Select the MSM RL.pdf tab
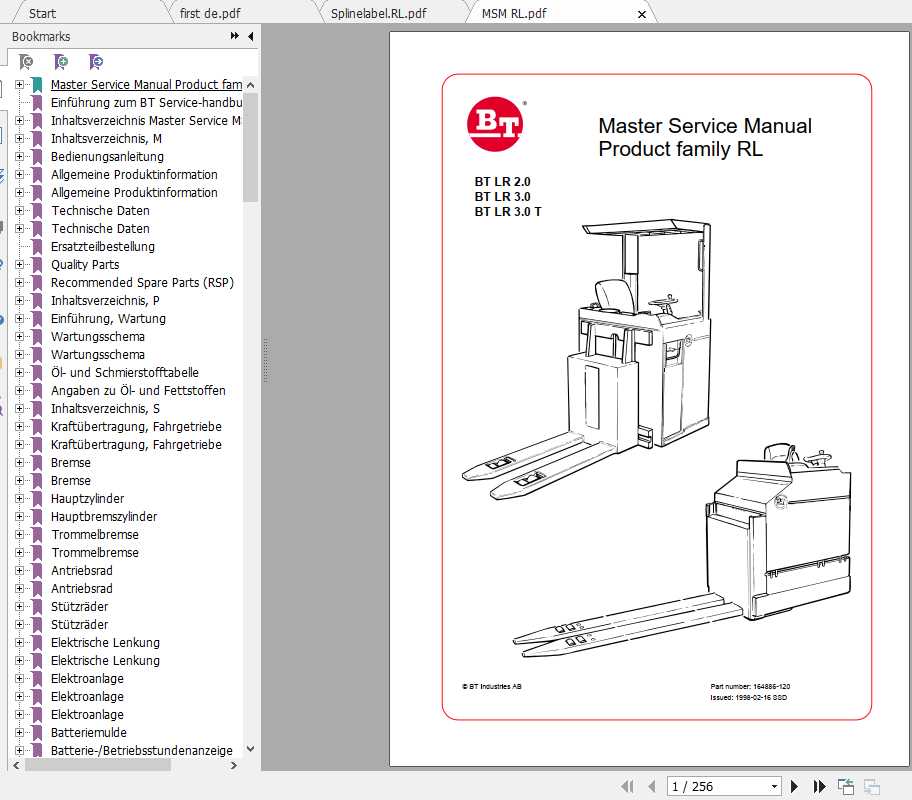912x800 pixels. (x=514, y=13)
